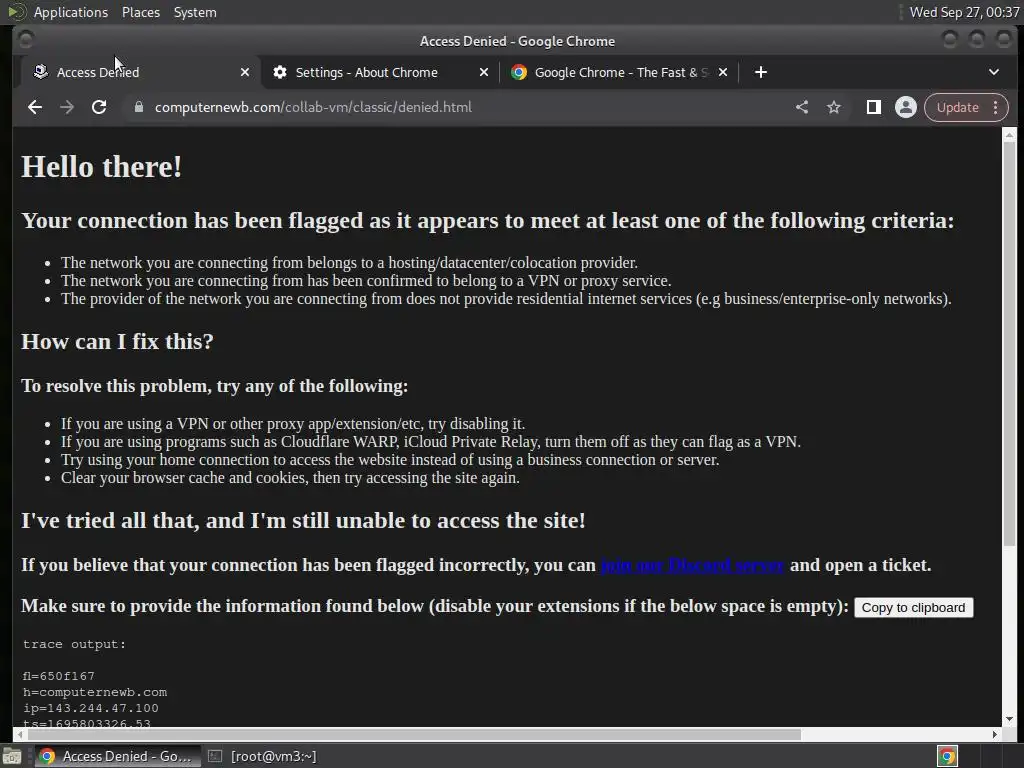This screenshot has height=768, width=1024.
Task: Open the clock Wed Sep 27 calendar
Action: [964, 12]
